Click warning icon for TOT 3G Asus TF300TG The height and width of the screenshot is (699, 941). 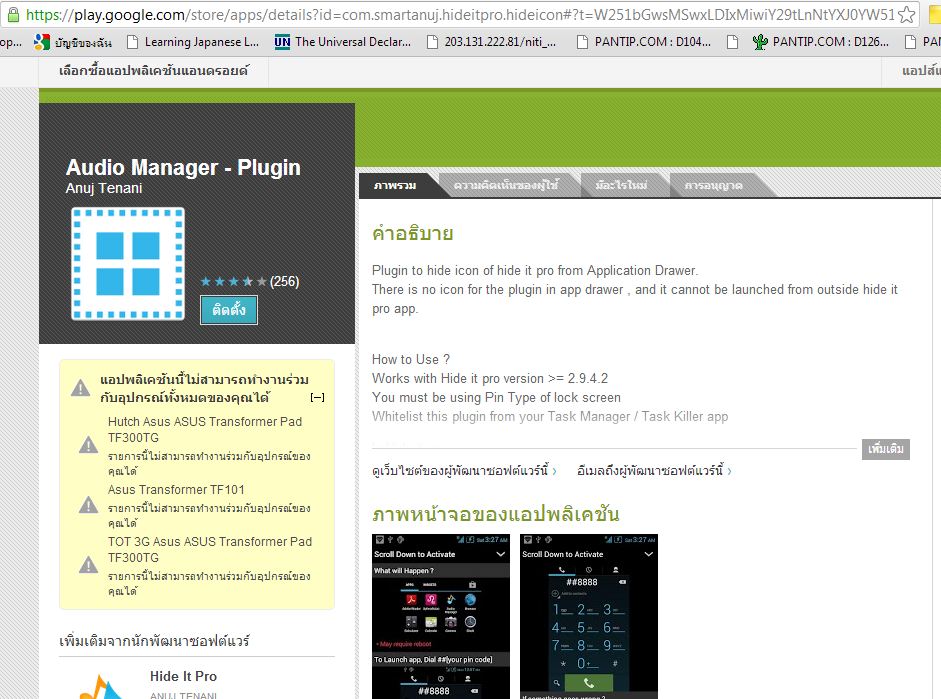pos(89,565)
